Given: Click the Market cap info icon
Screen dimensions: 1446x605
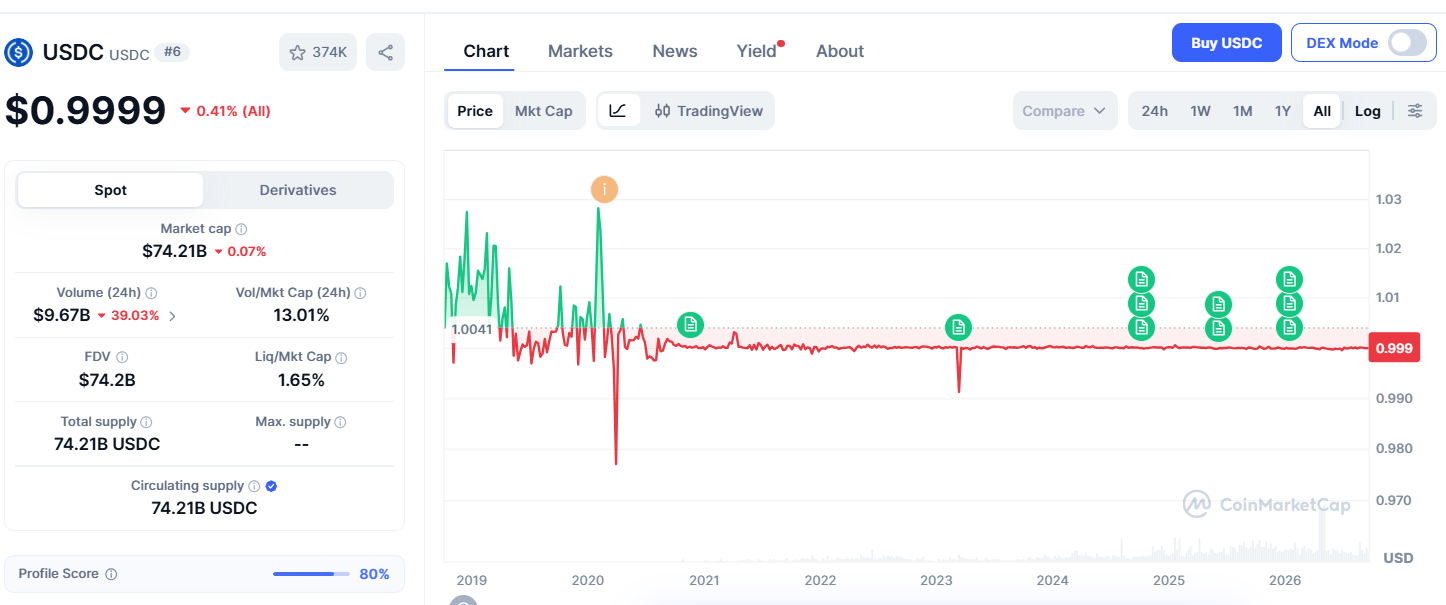Looking at the screenshot, I should tap(241, 229).
